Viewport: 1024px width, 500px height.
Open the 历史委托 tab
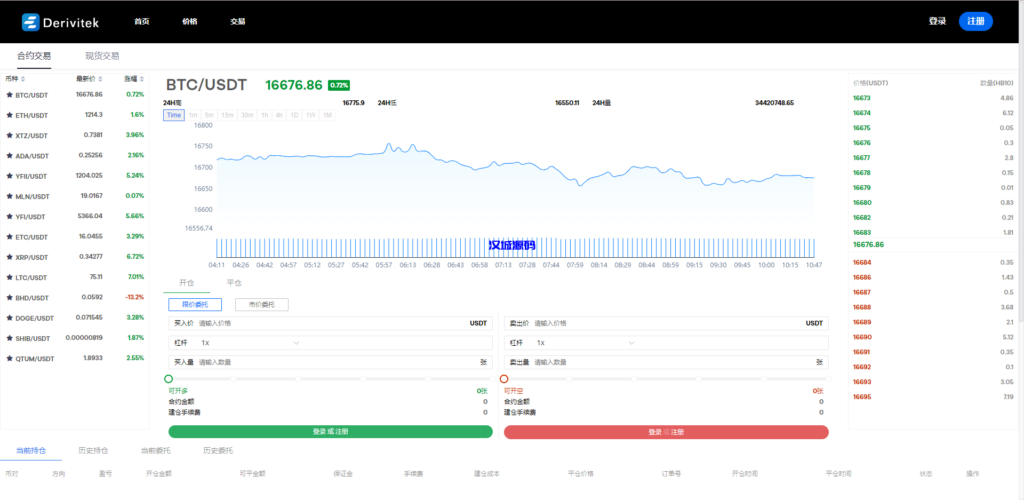(x=218, y=451)
